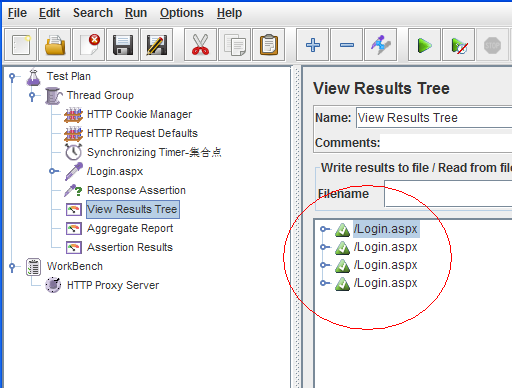Screen dimensions: 512x388
Task: Click the Collapse All minus icon
Action: pyautogui.click(x=347, y=45)
